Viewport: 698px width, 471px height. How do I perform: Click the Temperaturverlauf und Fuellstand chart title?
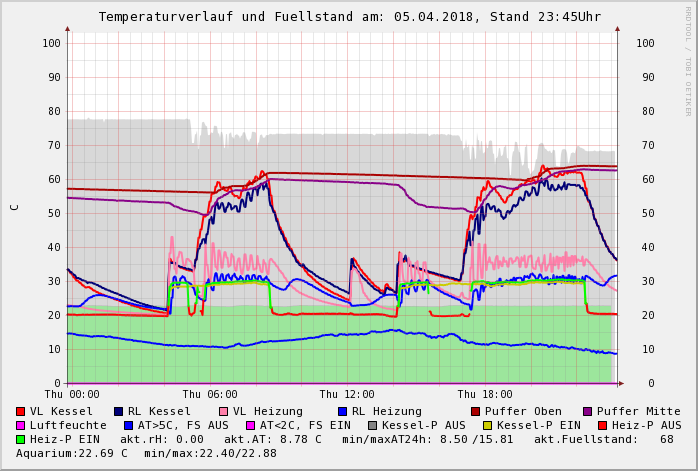[x=349, y=17]
